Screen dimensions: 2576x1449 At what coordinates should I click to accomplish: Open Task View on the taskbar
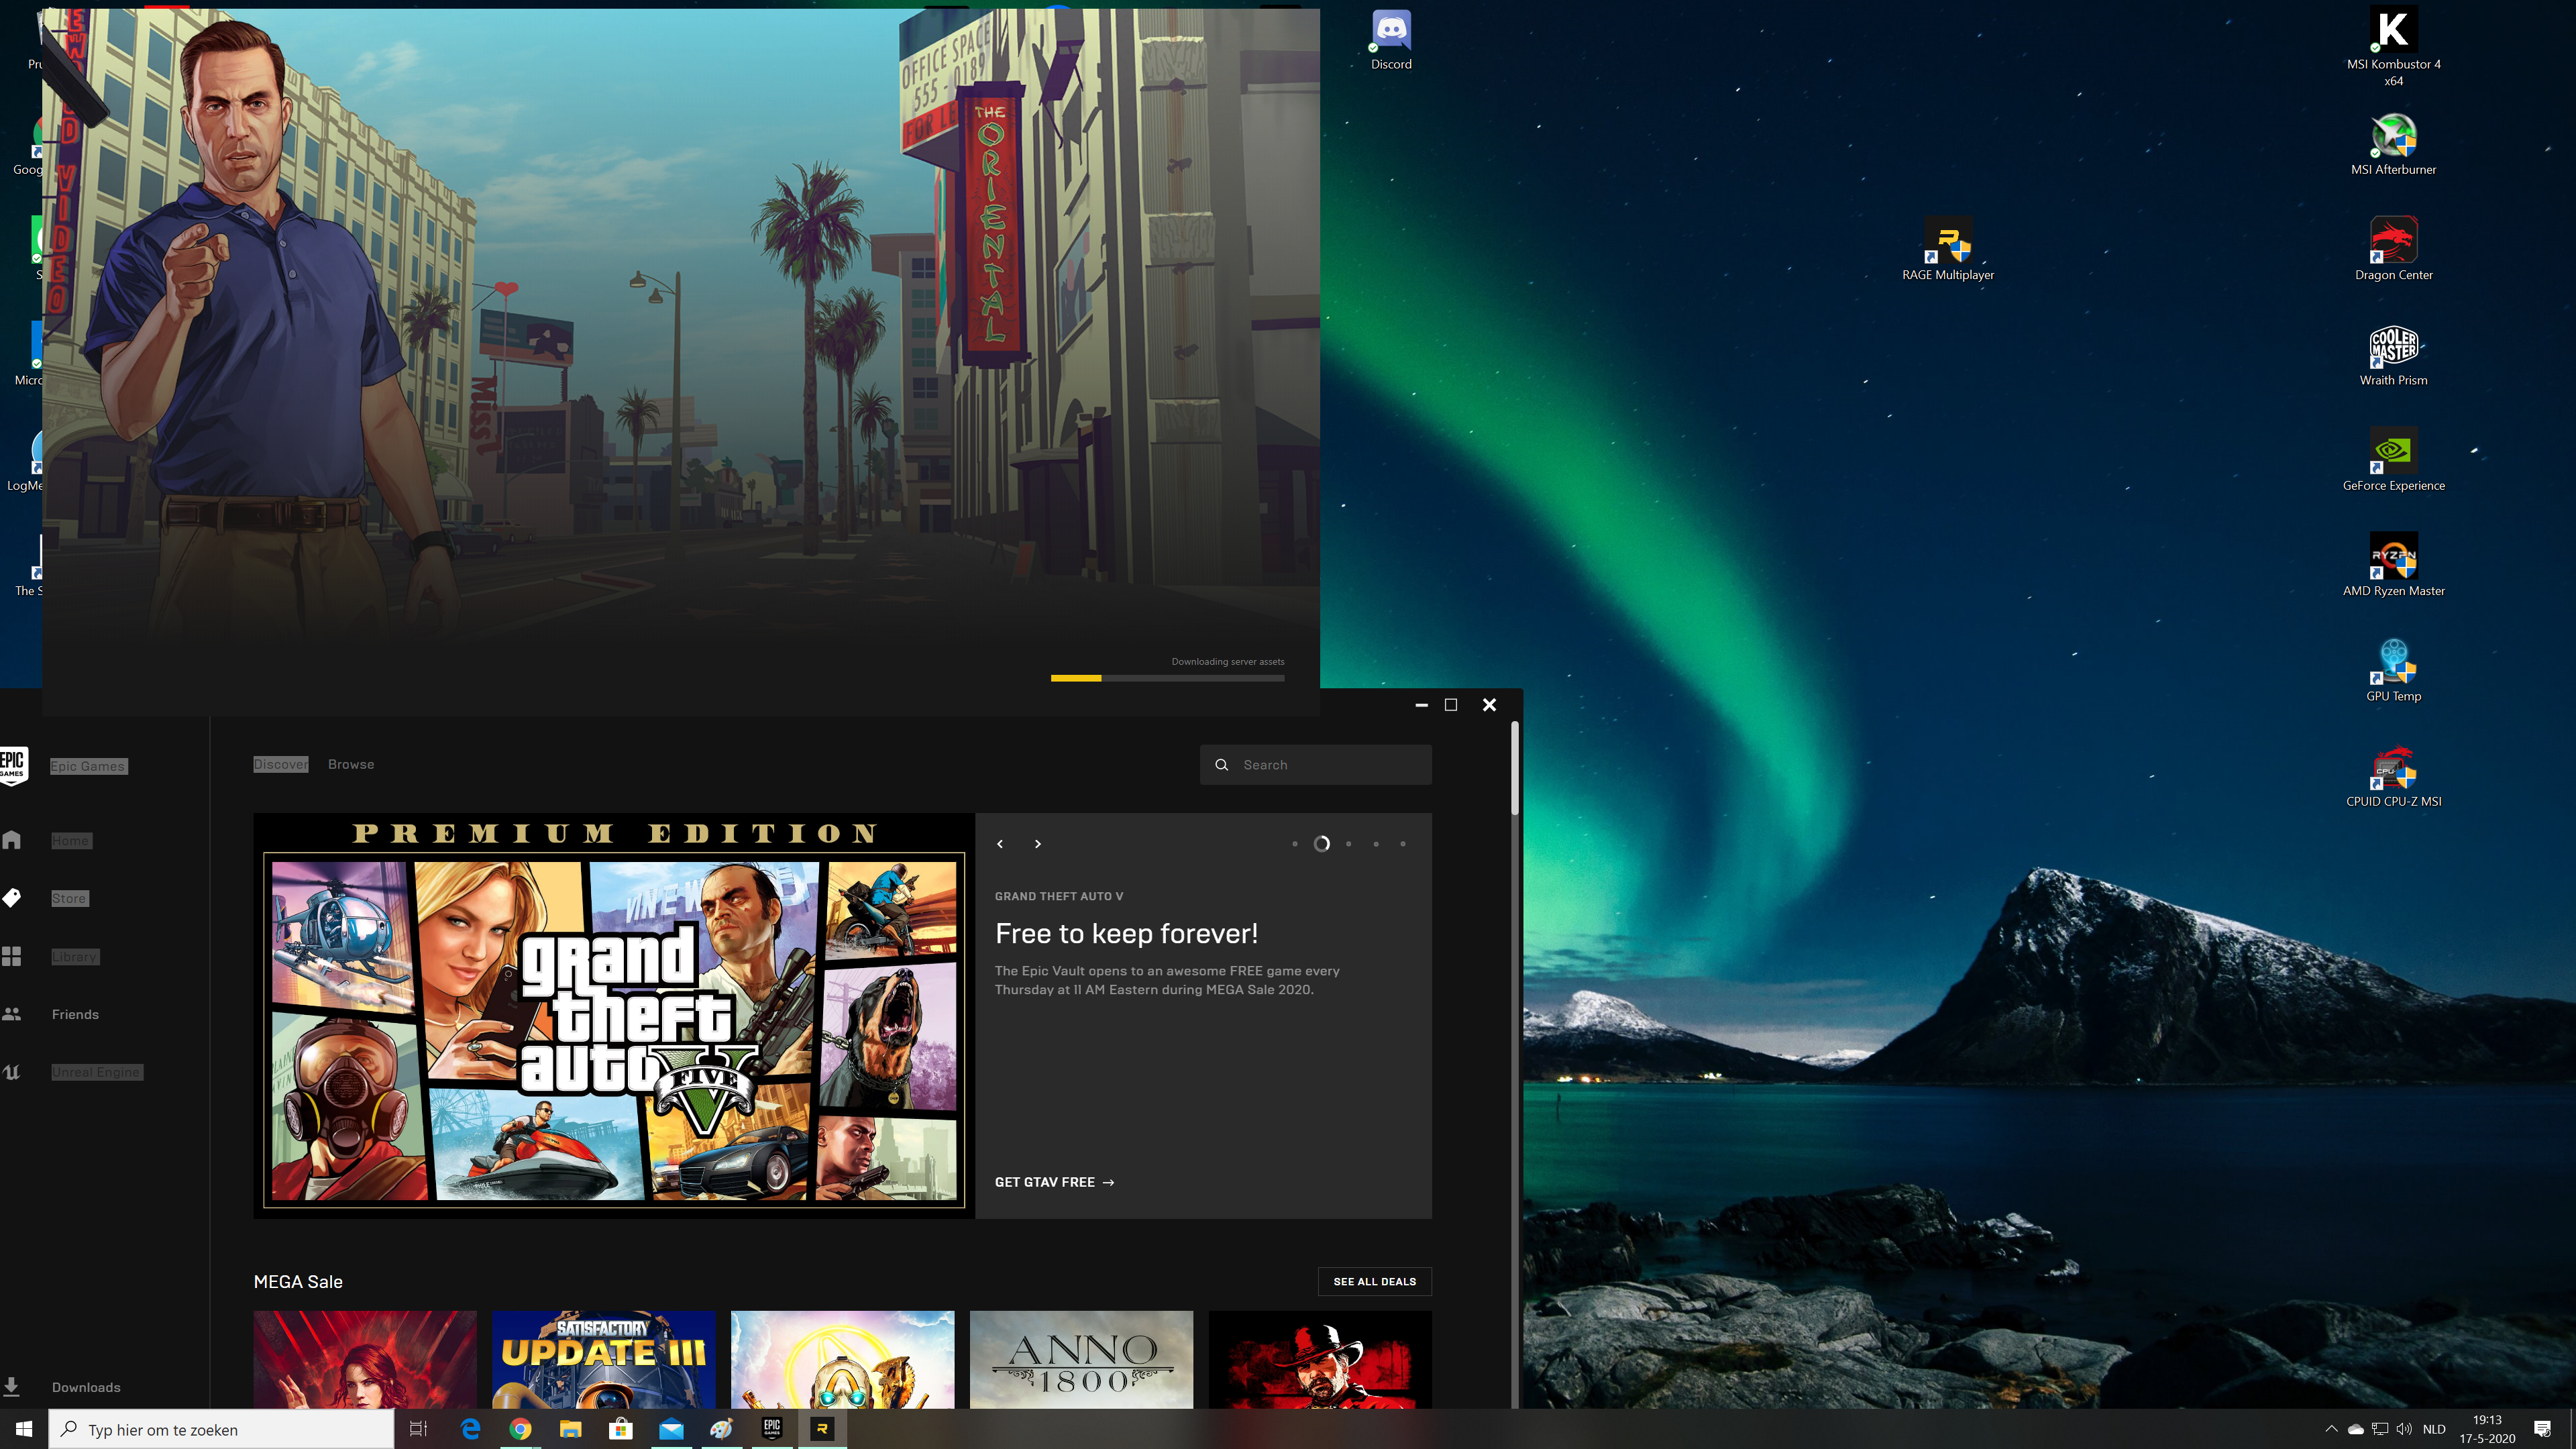419,1429
